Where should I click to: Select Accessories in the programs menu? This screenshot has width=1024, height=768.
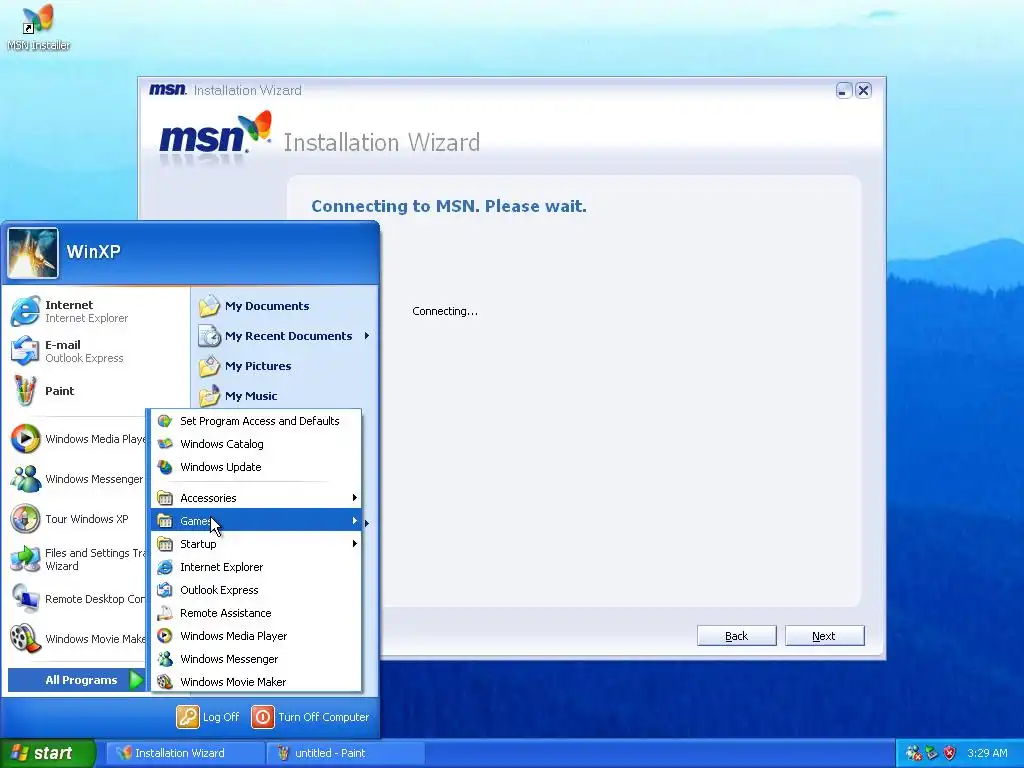(x=257, y=498)
